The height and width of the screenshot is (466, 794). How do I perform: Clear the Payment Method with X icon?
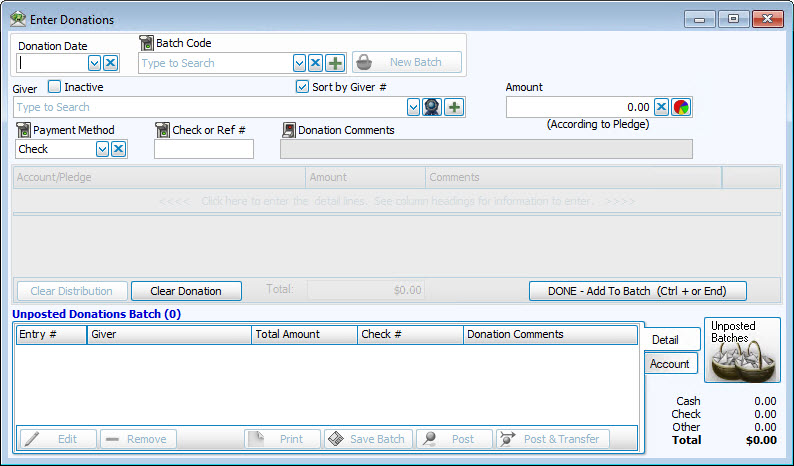tap(118, 149)
